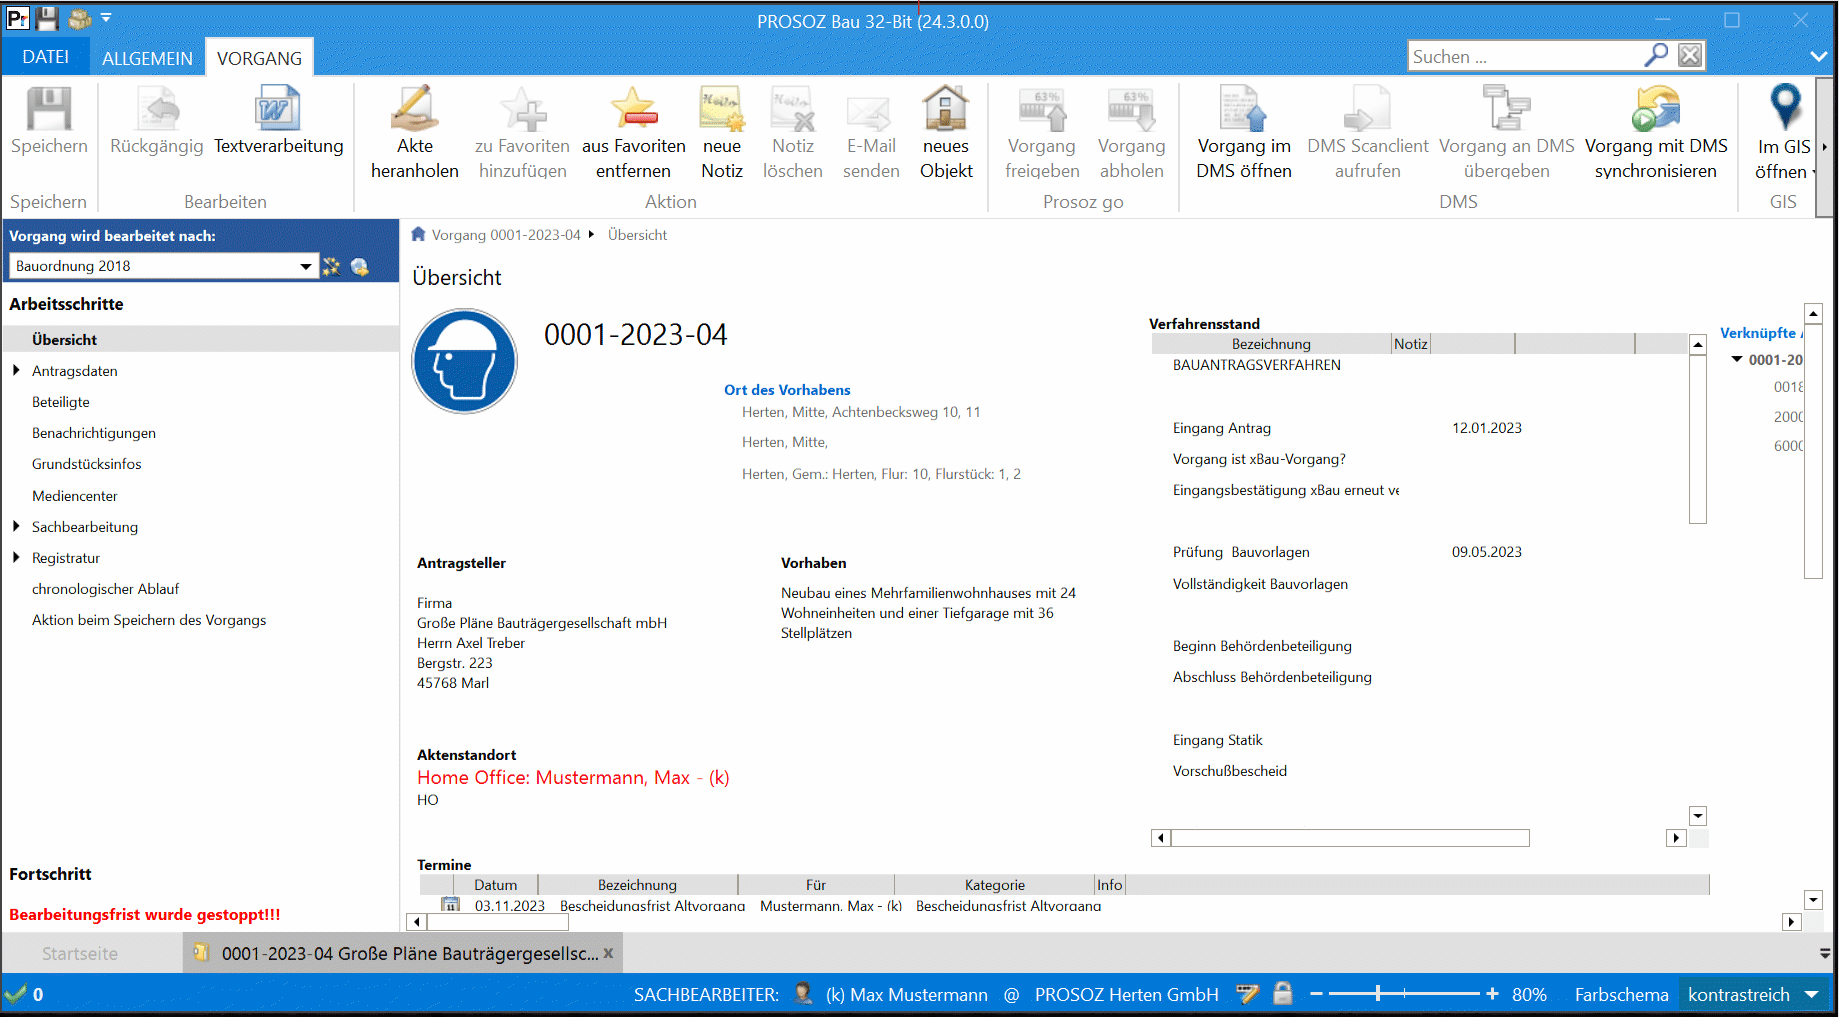The width and height of the screenshot is (1839, 1017).
Task: Click the zoom slider handle in status bar
Action: point(1378,993)
